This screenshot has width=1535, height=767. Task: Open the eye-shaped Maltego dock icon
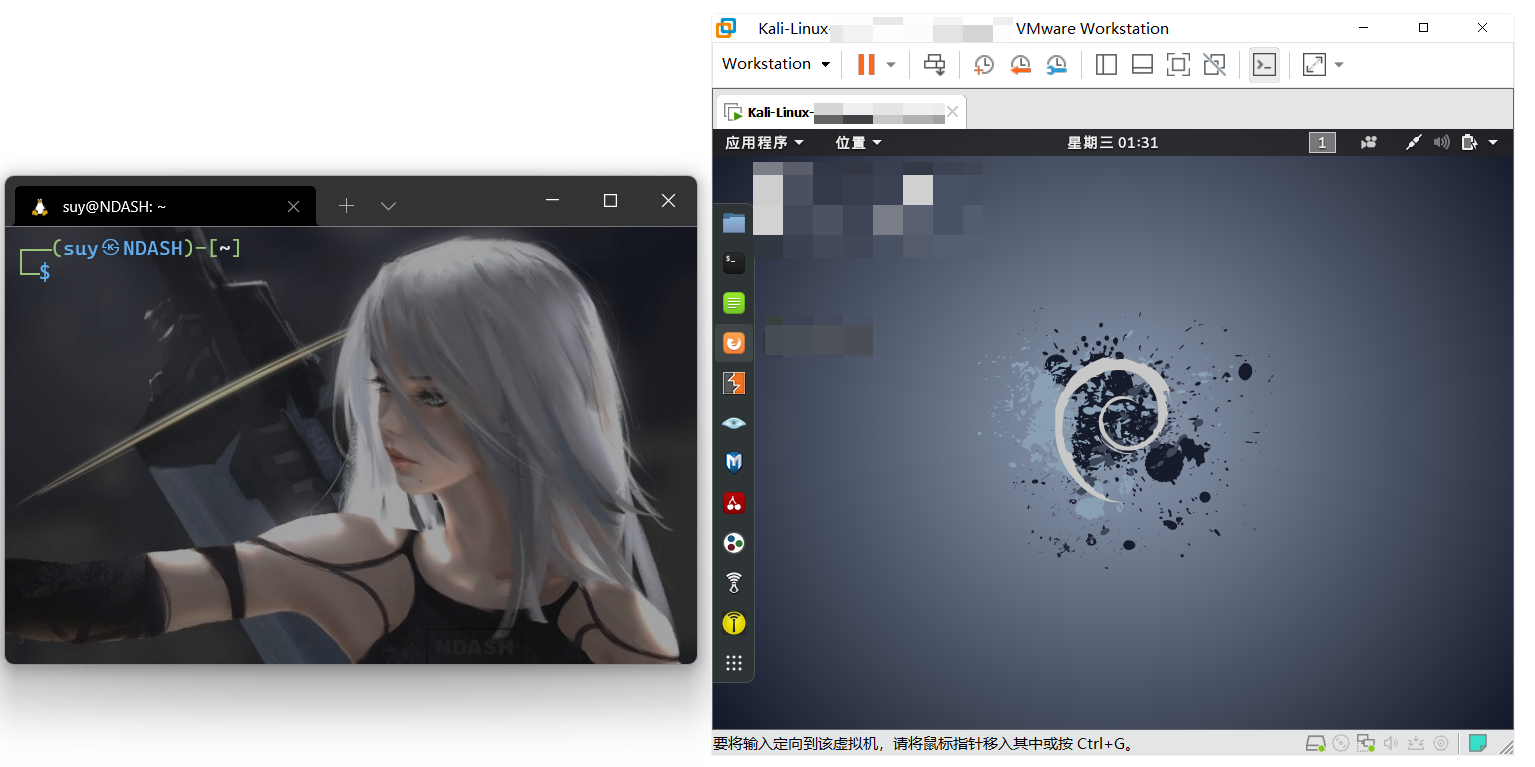(x=734, y=423)
